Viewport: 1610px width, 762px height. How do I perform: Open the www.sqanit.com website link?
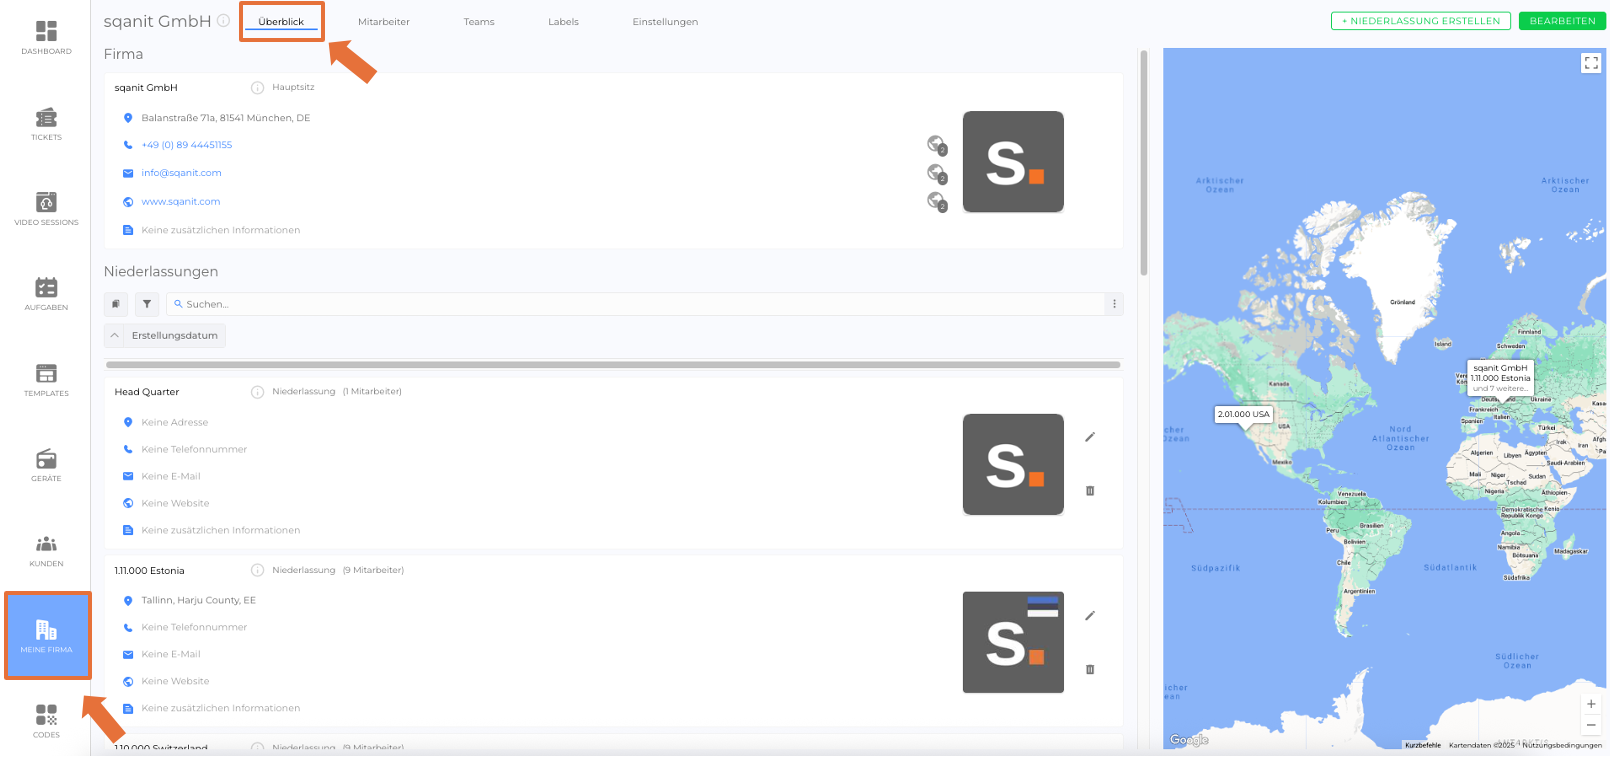click(181, 202)
